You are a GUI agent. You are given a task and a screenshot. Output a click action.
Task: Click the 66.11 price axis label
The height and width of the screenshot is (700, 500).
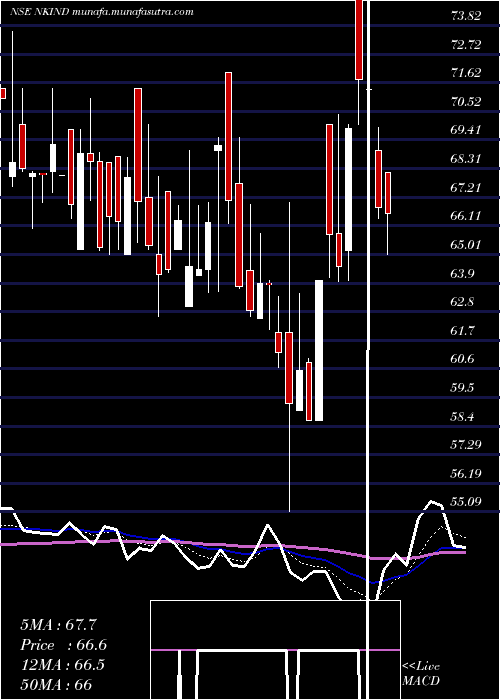(x=466, y=216)
